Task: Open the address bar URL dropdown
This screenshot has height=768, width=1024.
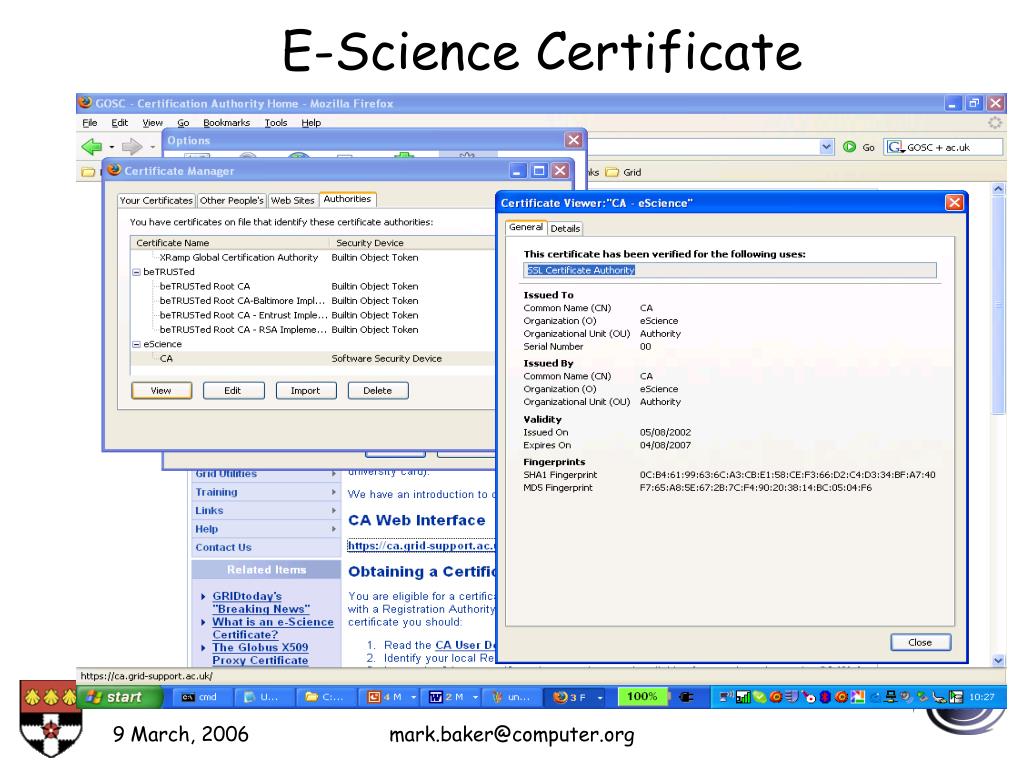Action: coord(826,147)
